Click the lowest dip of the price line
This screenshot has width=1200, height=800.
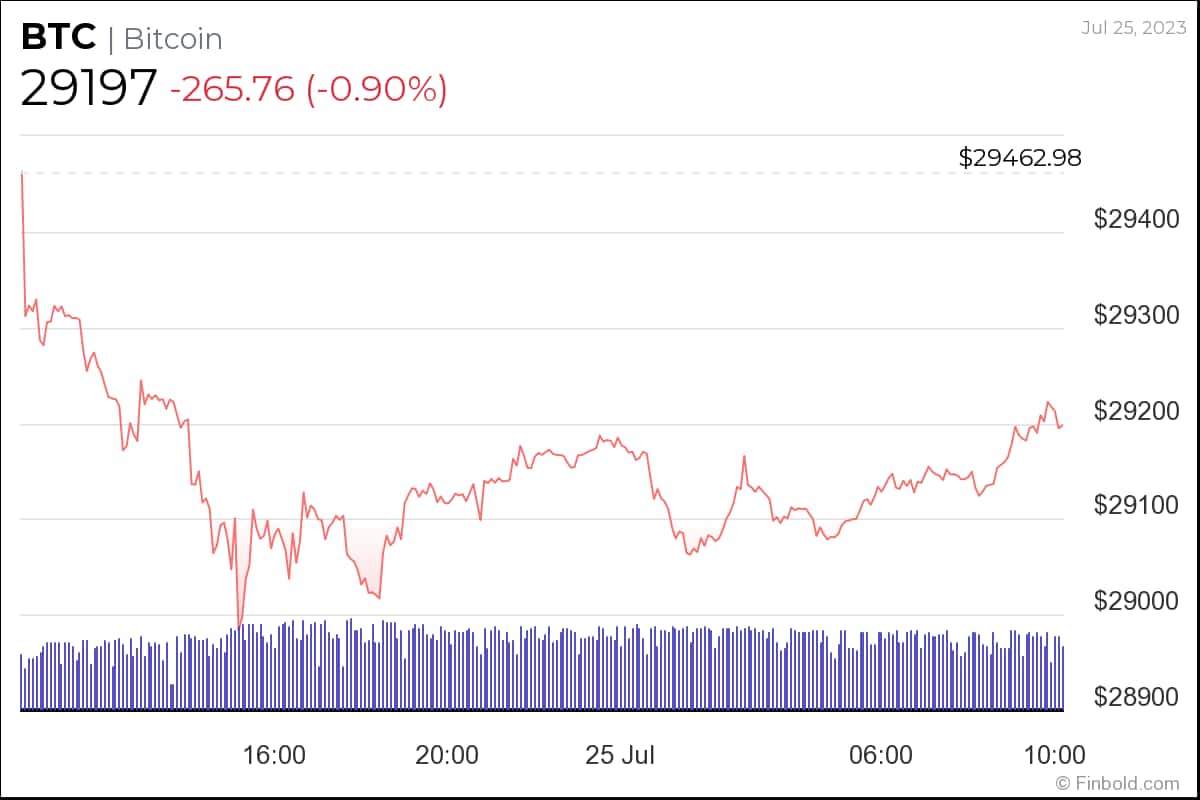pyautogui.click(x=238, y=625)
